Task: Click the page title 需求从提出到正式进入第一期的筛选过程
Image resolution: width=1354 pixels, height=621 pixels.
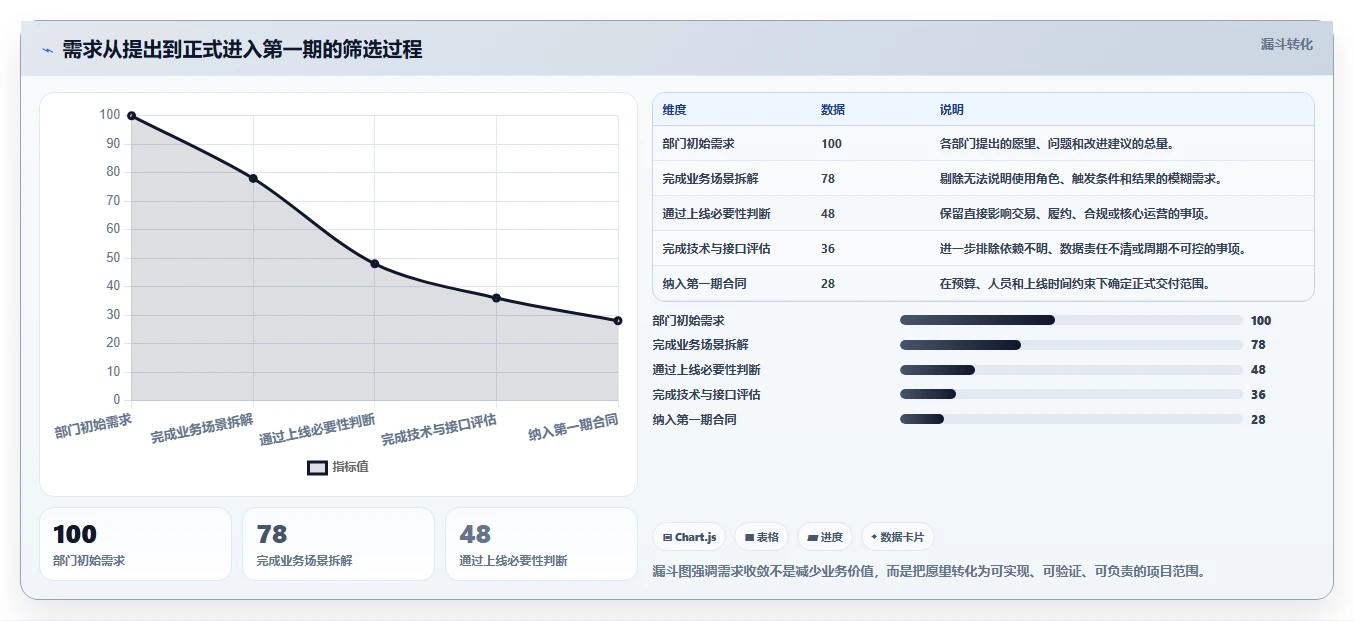Action: coord(242,49)
